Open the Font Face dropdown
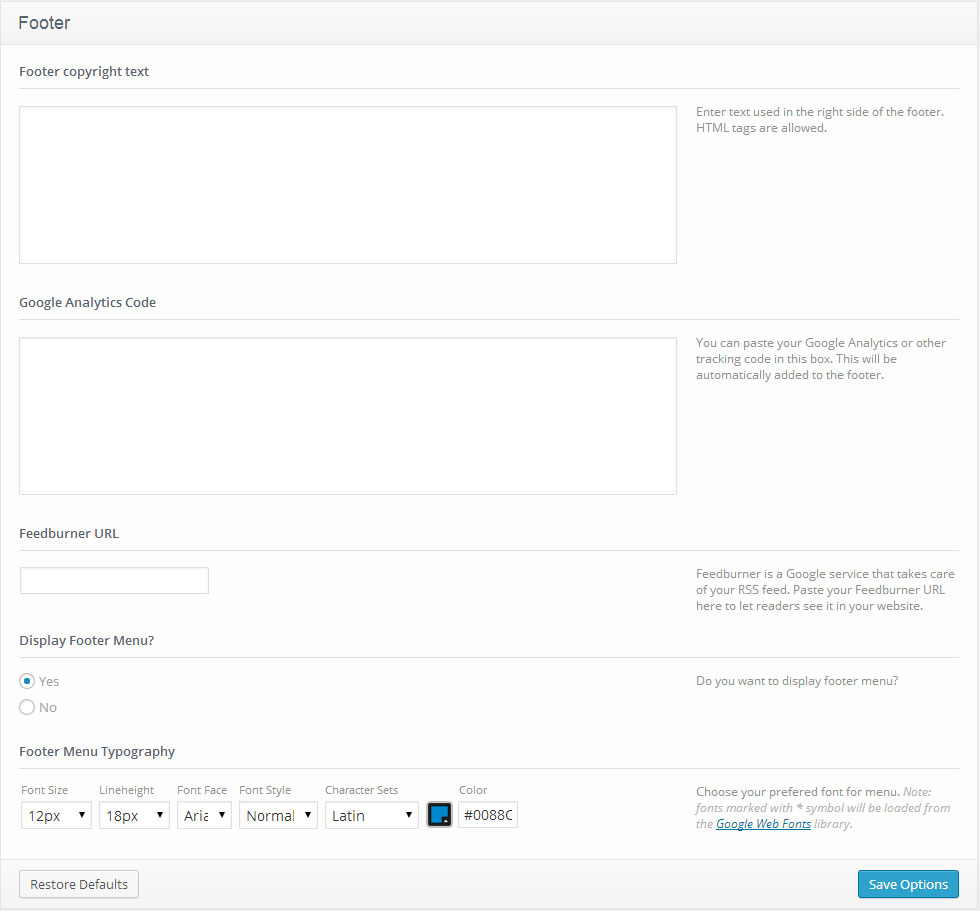The height and width of the screenshot is (911, 980). 205,815
